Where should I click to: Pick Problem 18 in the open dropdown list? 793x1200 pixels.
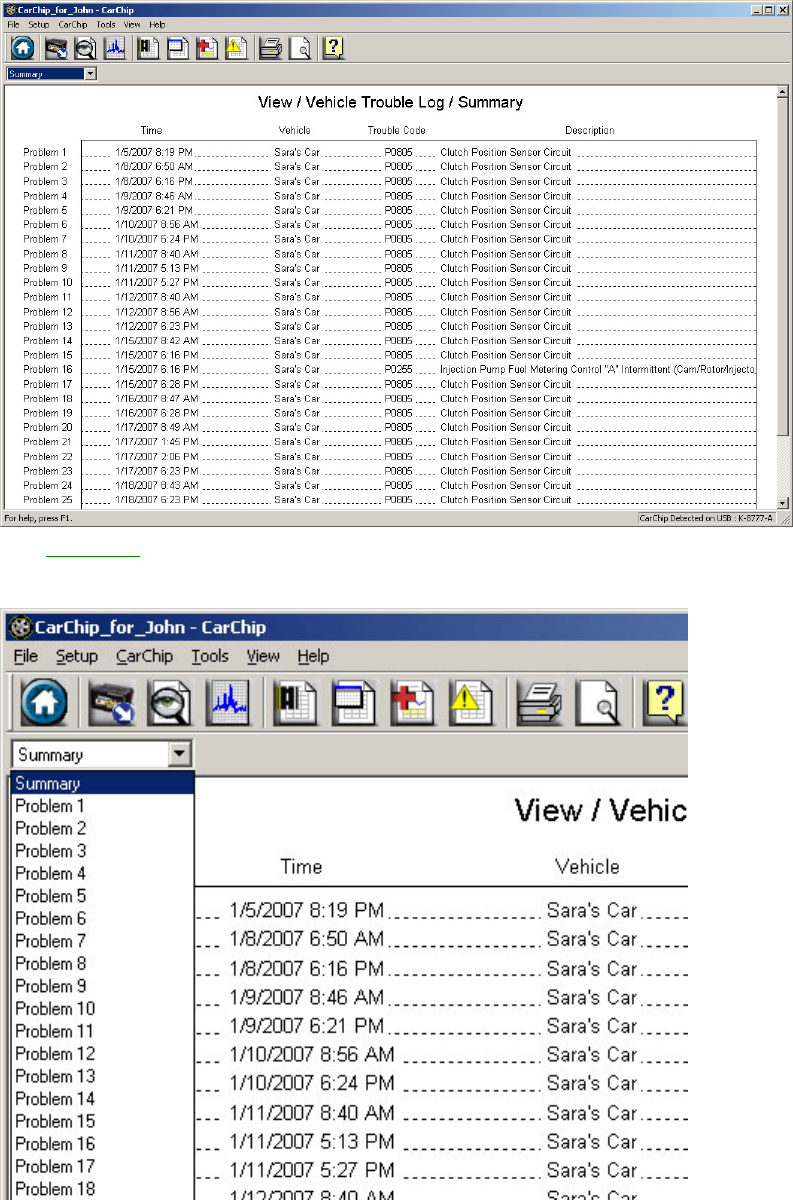(102, 1189)
